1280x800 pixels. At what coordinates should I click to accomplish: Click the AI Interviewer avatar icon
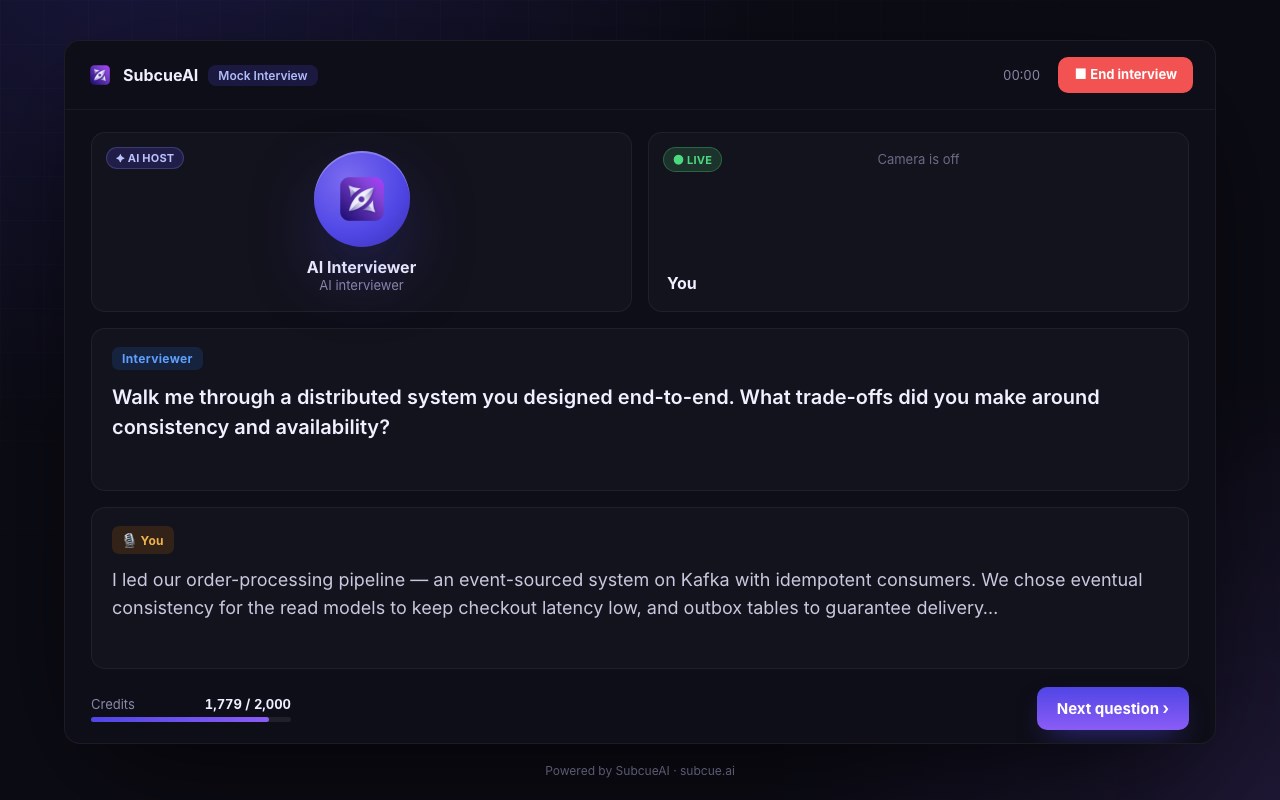coord(362,199)
